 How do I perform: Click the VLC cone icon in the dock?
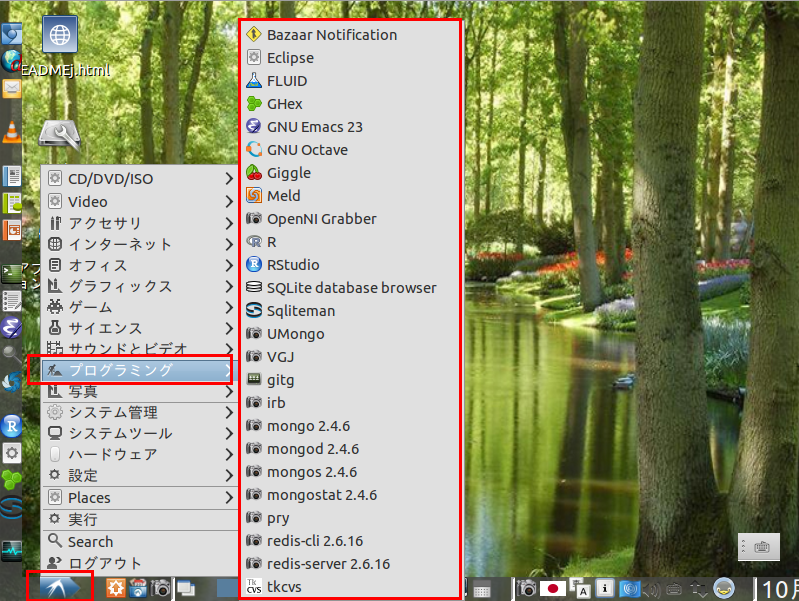coord(11,132)
